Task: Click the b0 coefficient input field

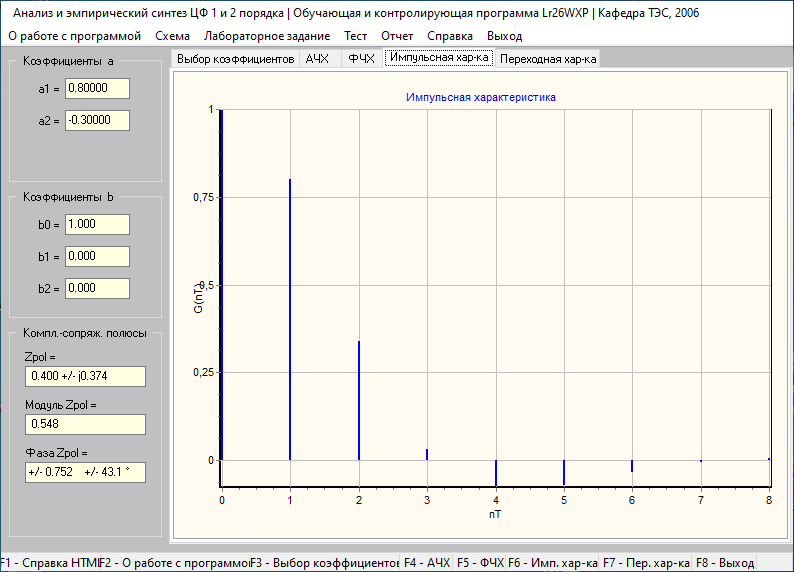Action: (x=97, y=224)
